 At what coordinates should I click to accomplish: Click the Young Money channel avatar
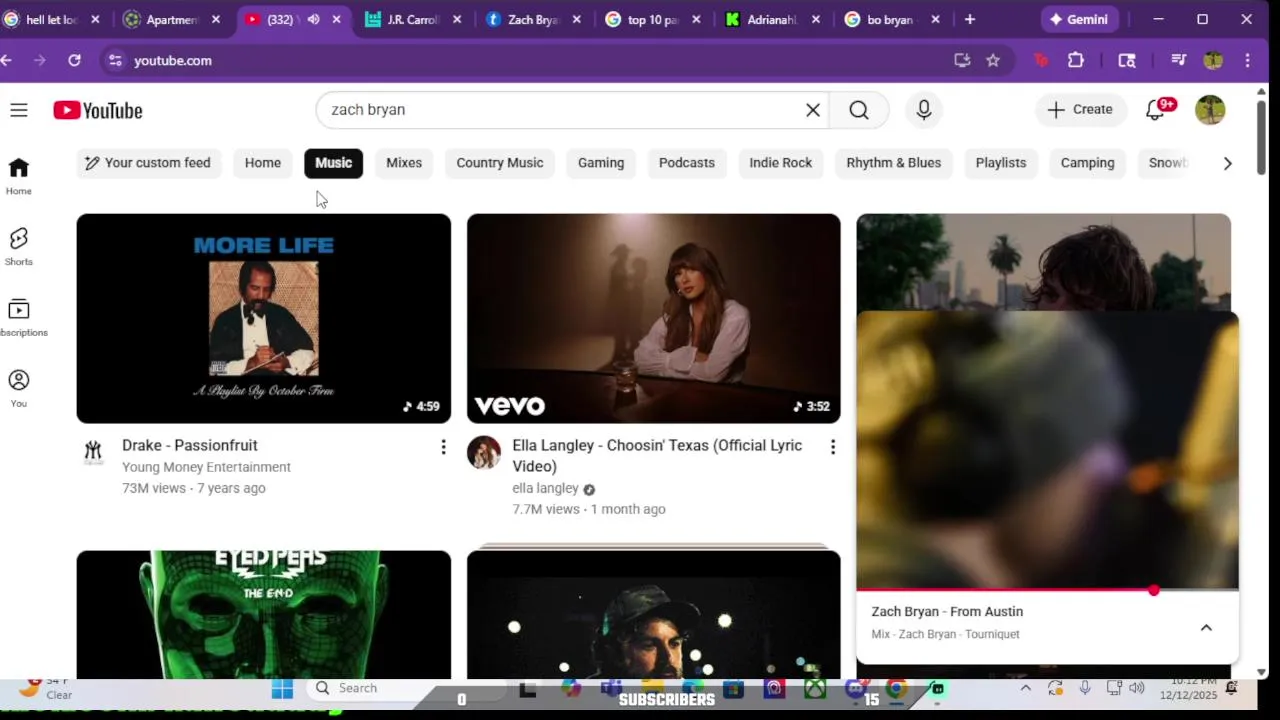click(x=93, y=453)
